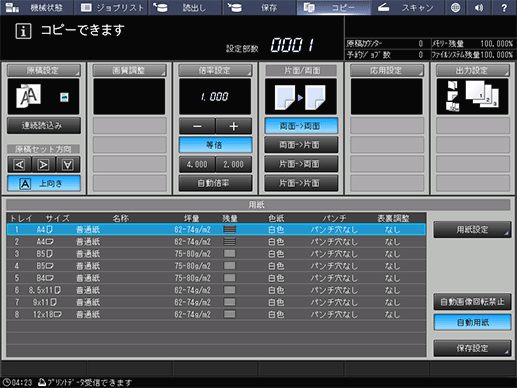This screenshot has width=517, height=388.
Task: Click the 設定部数 copy count 0001
Action: tap(292, 45)
